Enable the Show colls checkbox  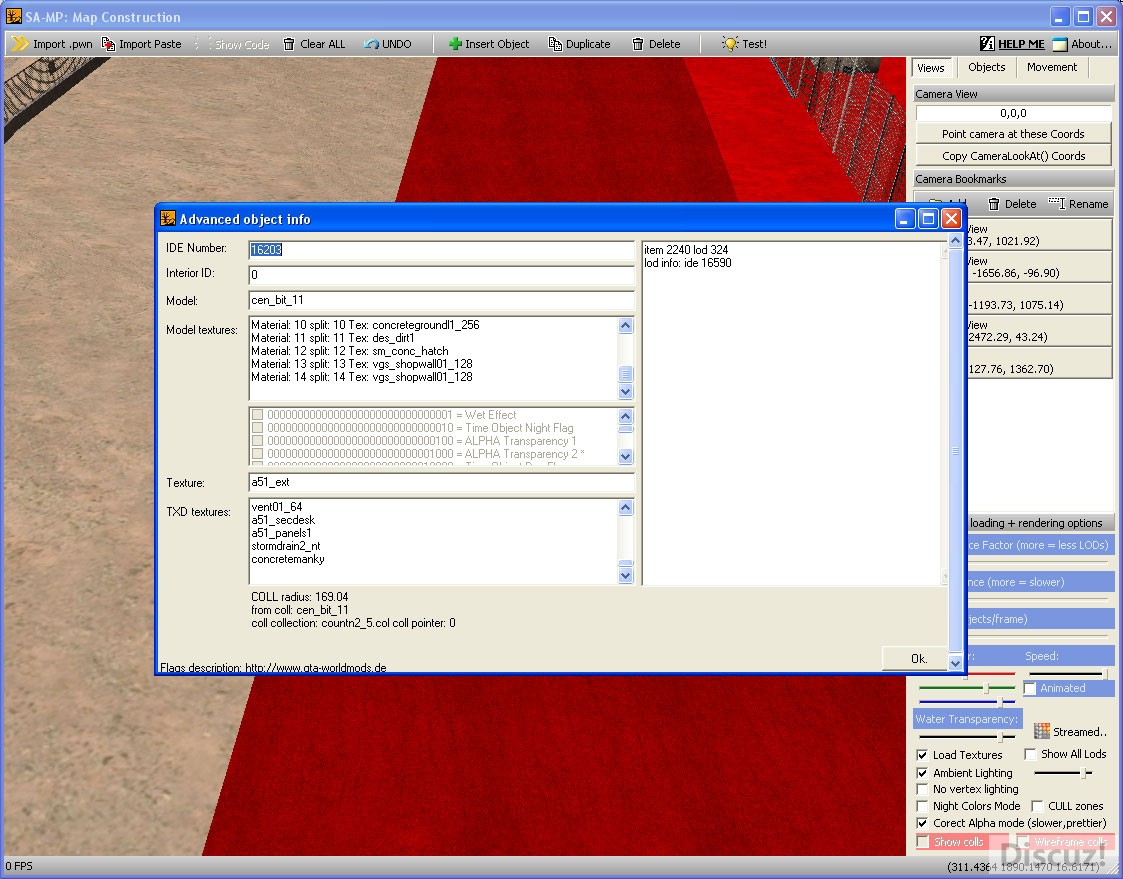coord(922,842)
